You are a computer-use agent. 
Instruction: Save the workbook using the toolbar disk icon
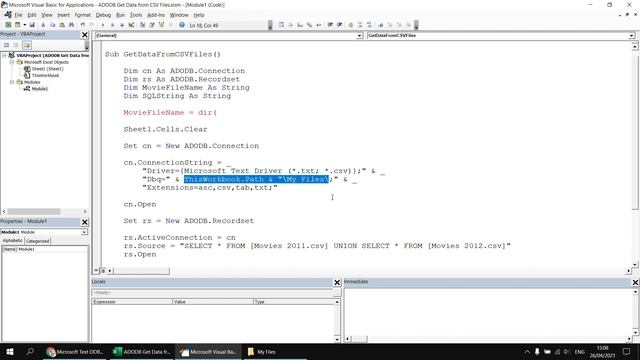point(32,25)
